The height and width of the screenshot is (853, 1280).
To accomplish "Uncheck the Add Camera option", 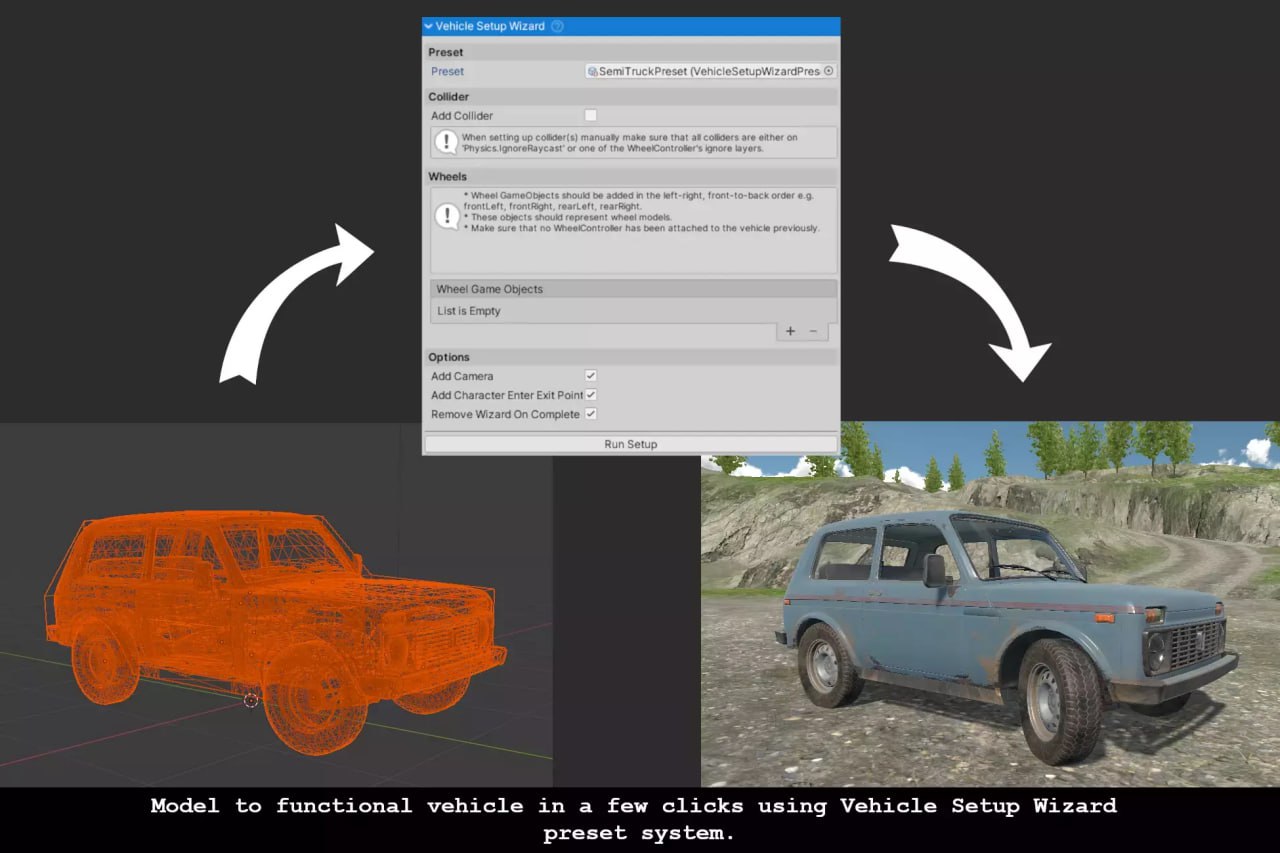I will click(590, 376).
